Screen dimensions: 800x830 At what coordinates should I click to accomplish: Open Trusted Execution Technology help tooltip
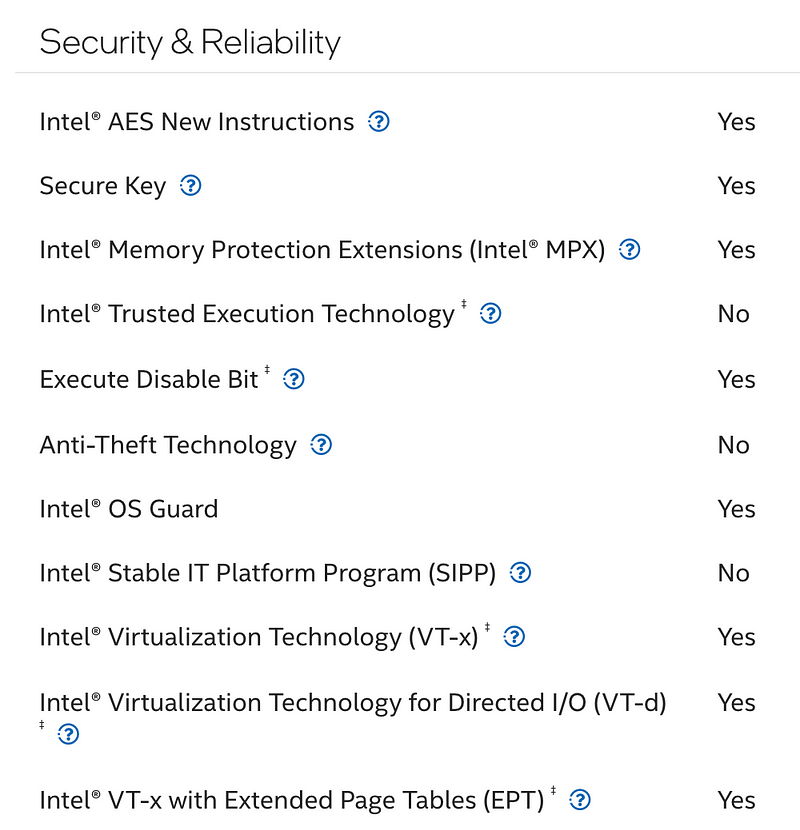pyautogui.click(x=490, y=314)
